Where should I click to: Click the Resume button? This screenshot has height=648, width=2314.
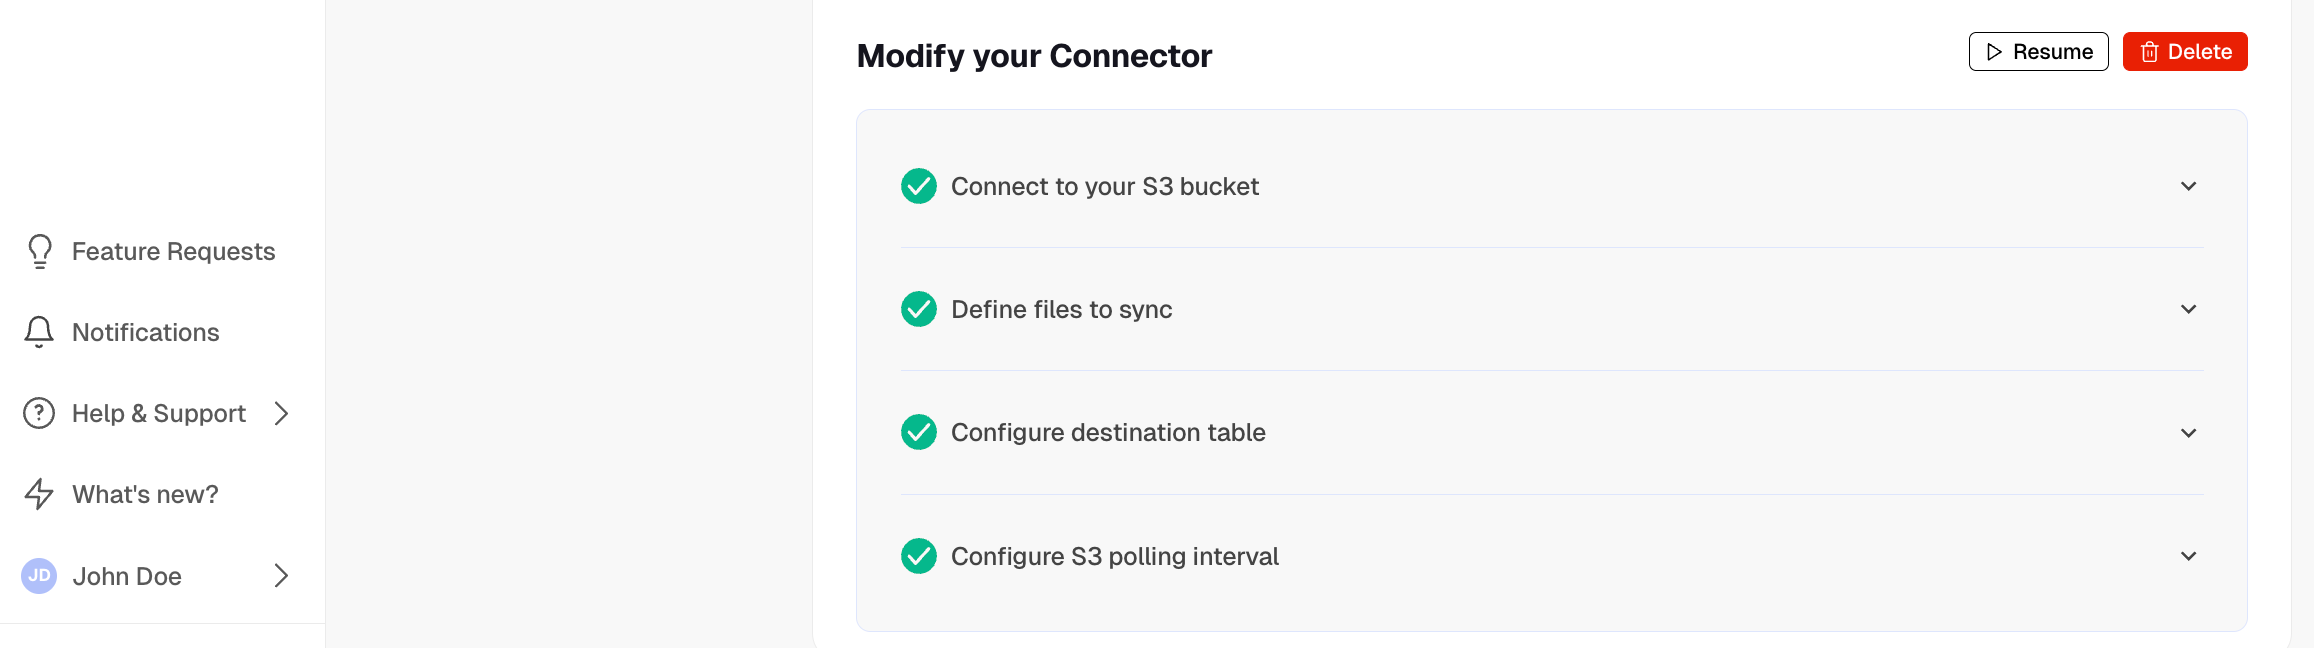point(2039,51)
